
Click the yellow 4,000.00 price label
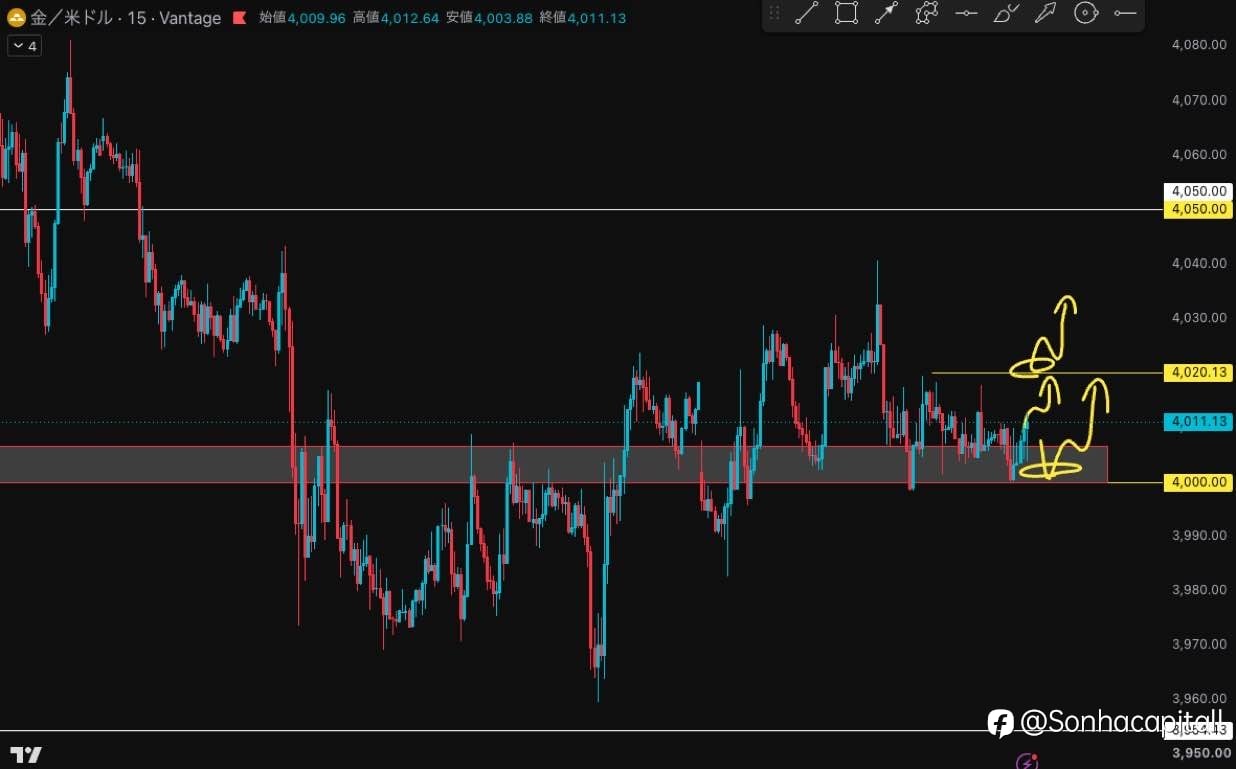[1198, 482]
